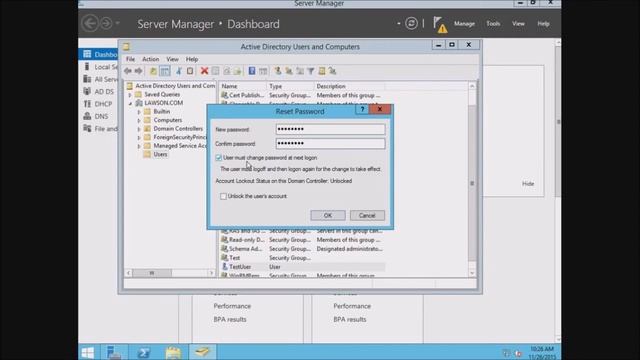
Task: Toggle the Show/Hide Console Tree icon
Action: 165,71
